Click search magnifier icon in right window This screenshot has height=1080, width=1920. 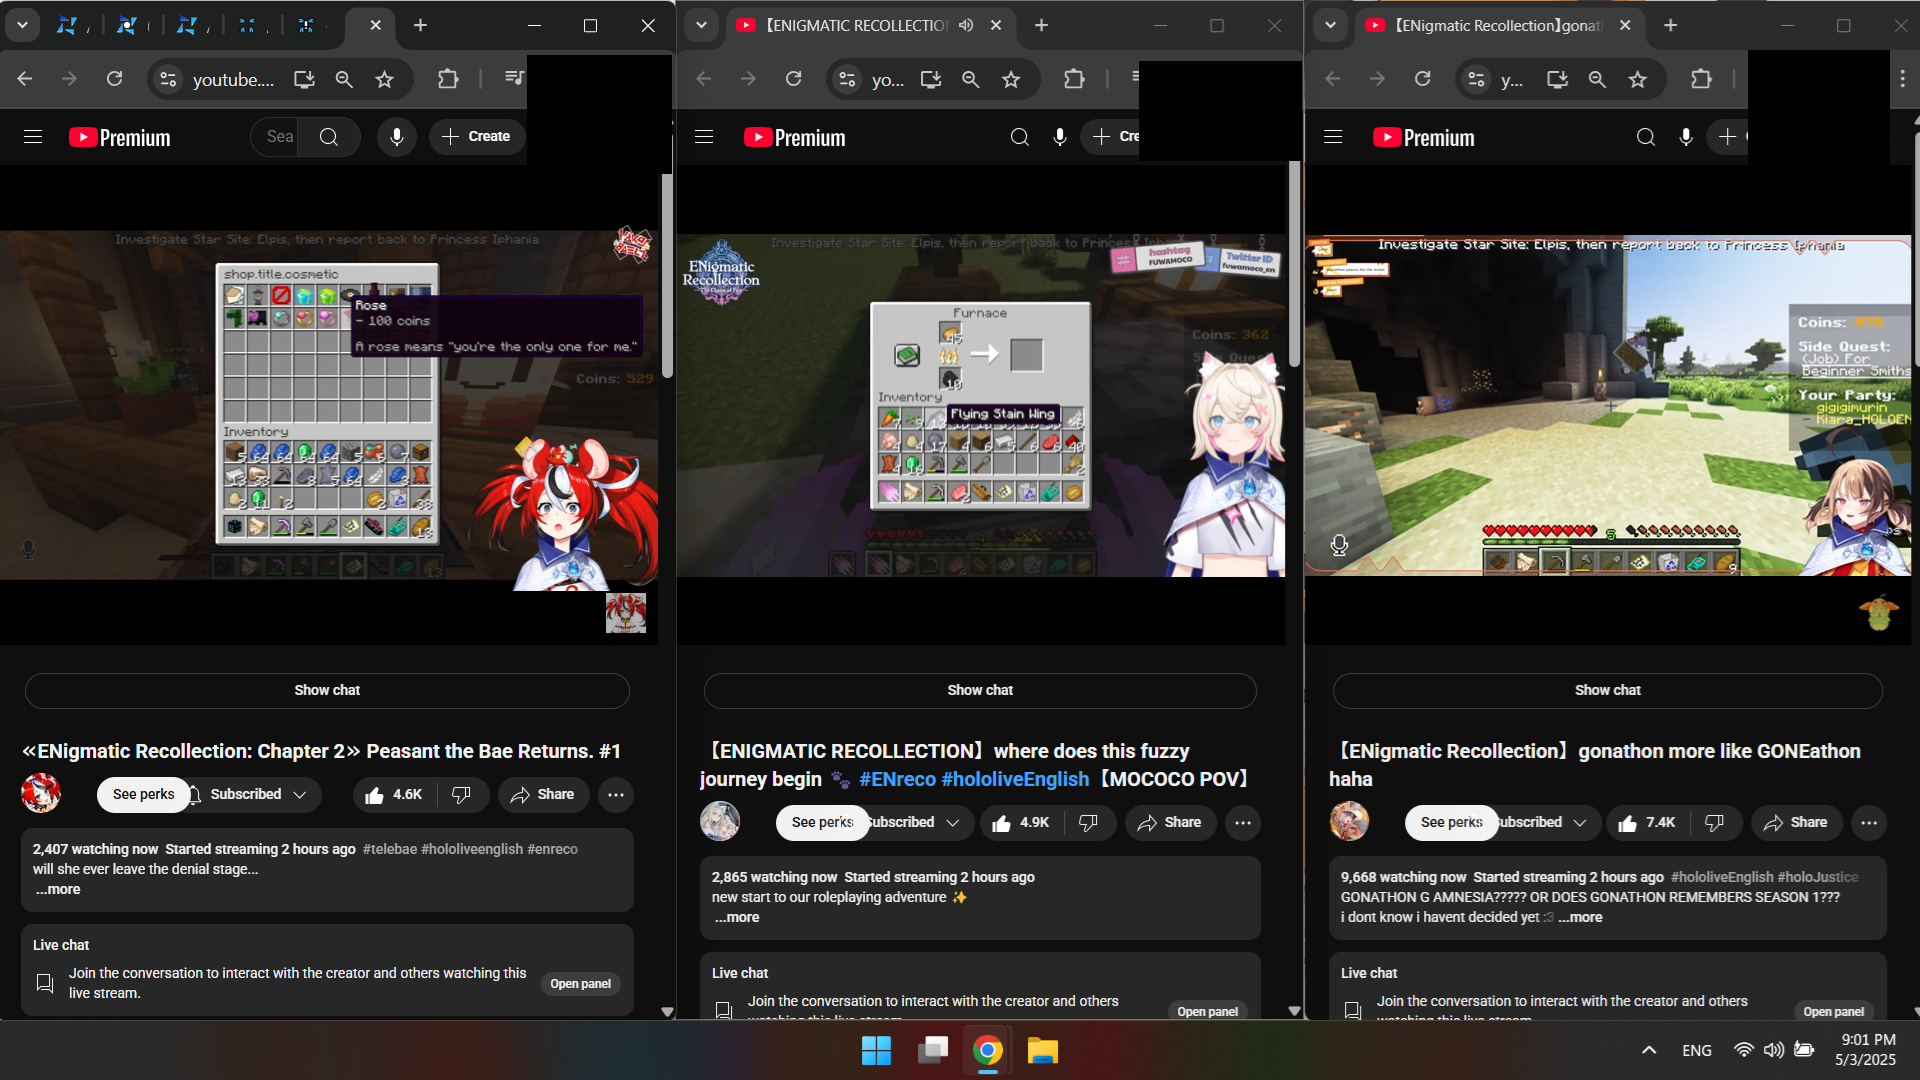pyautogui.click(x=1645, y=137)
